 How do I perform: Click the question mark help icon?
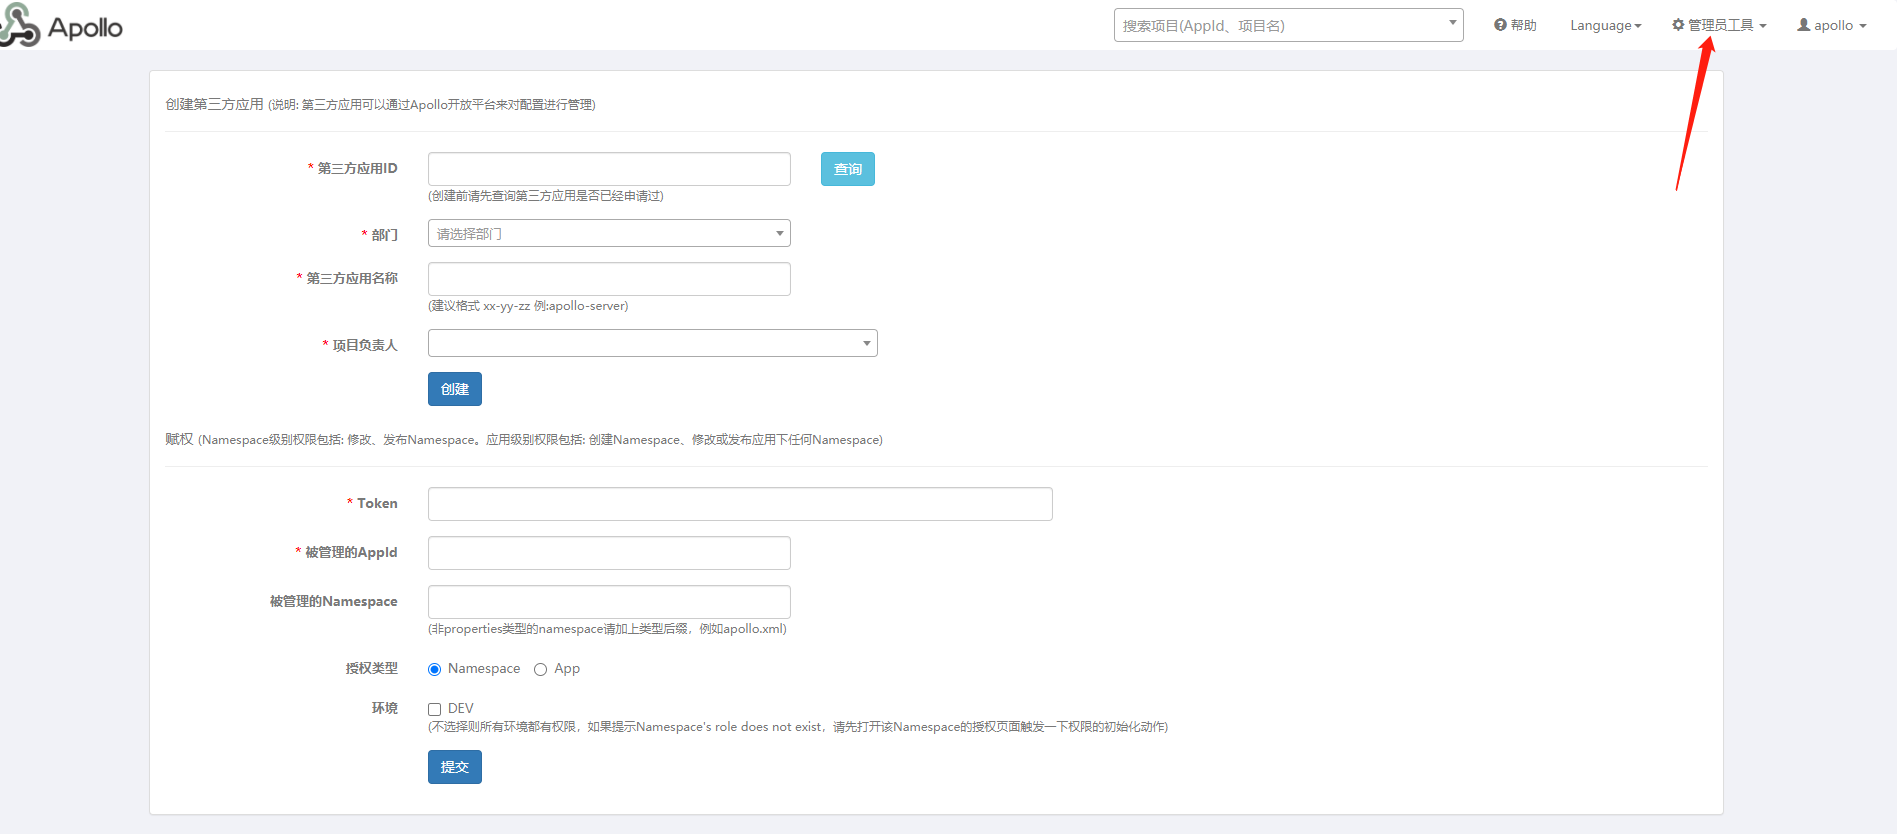[1500, 25]
